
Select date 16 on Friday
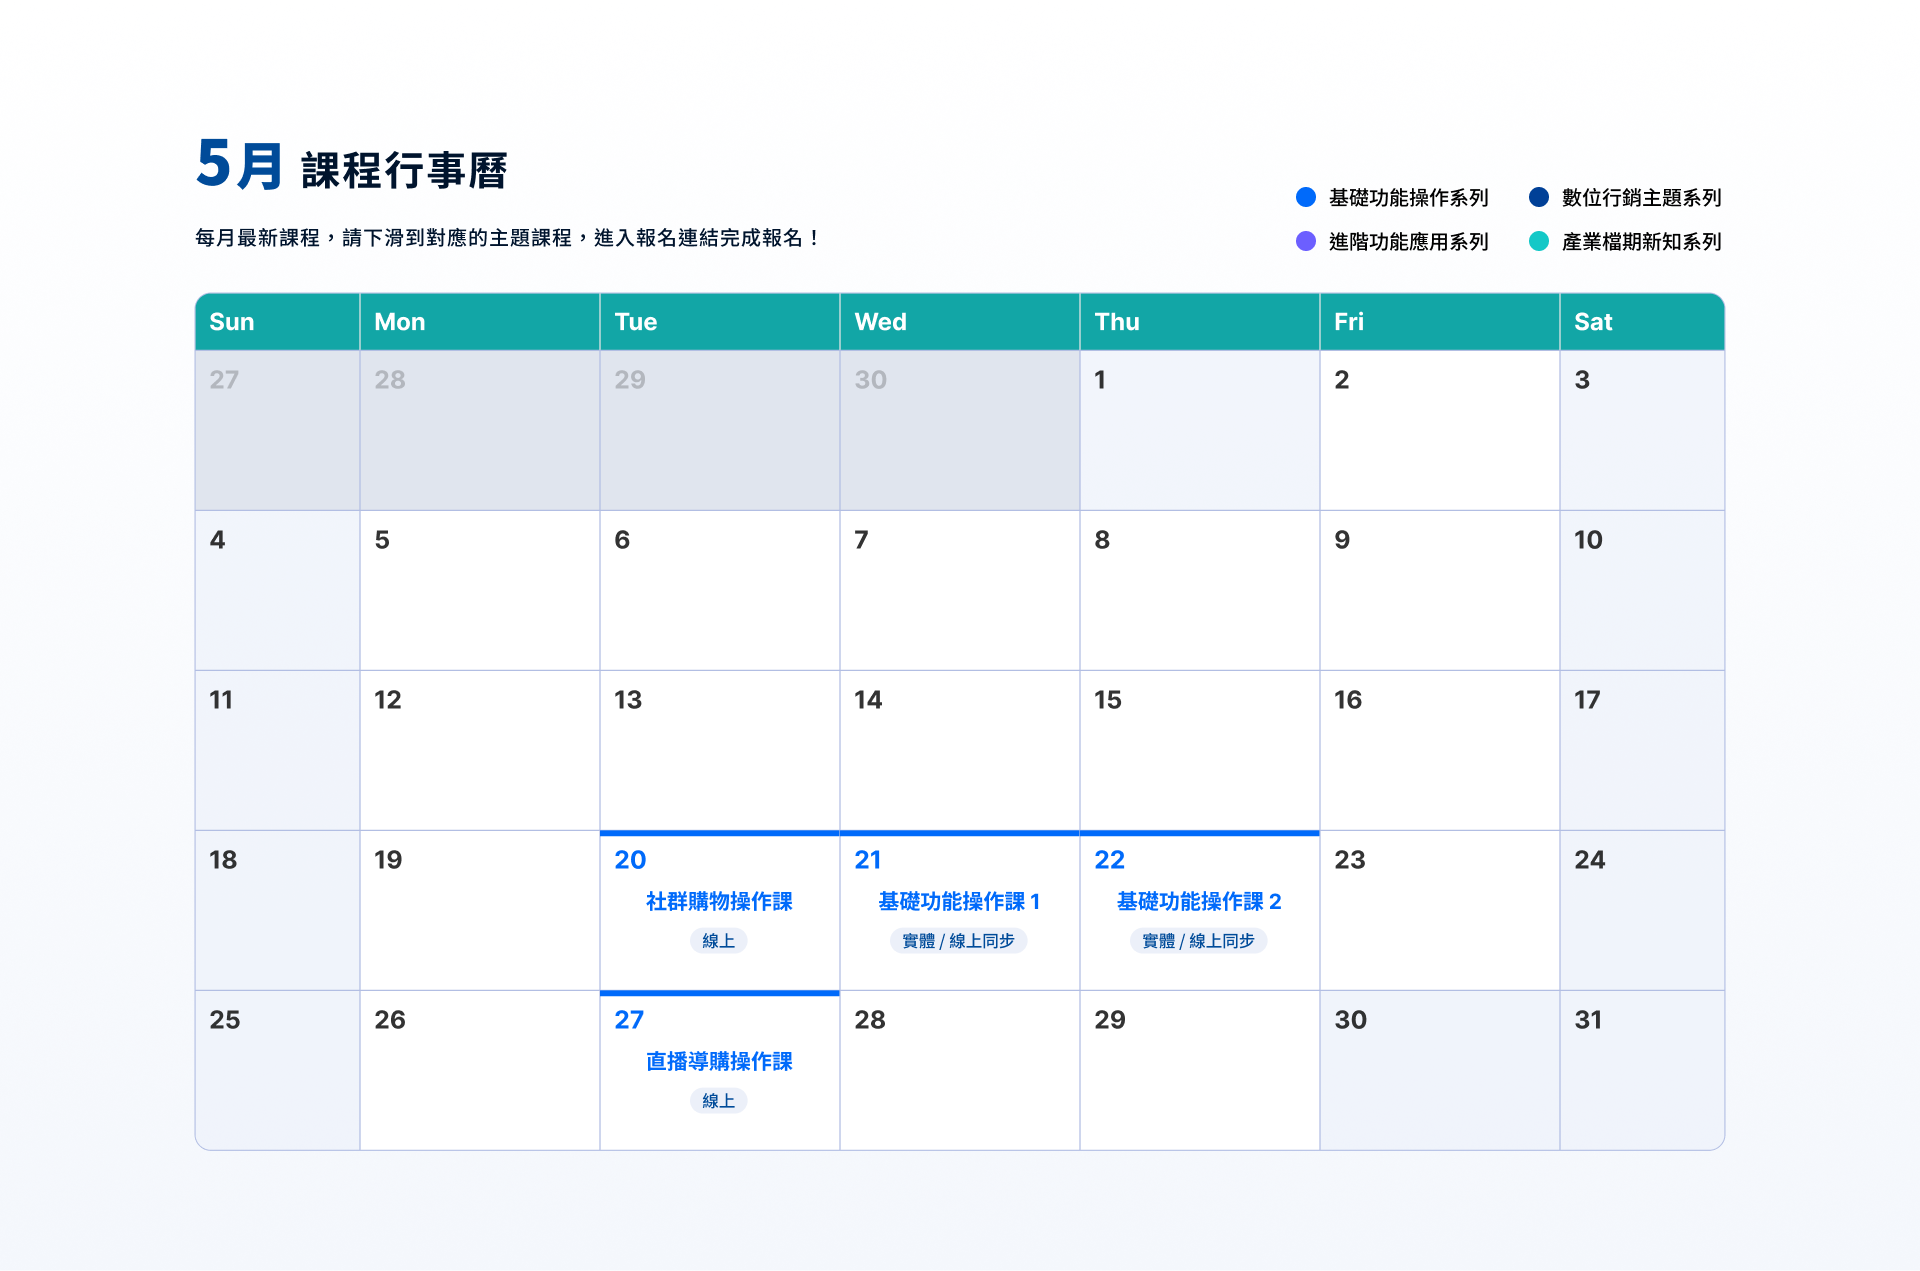click(x=1348, y=700)
